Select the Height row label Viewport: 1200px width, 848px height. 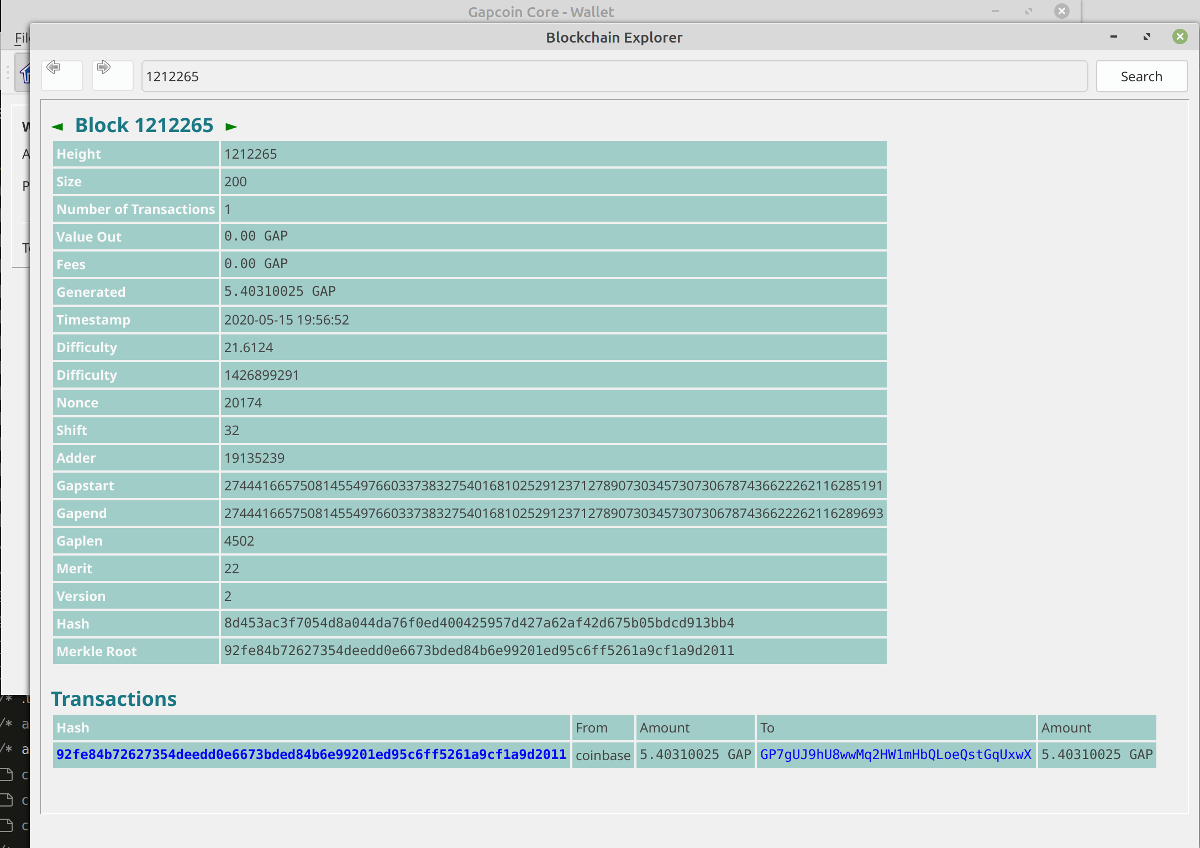[x=79, y=154]
